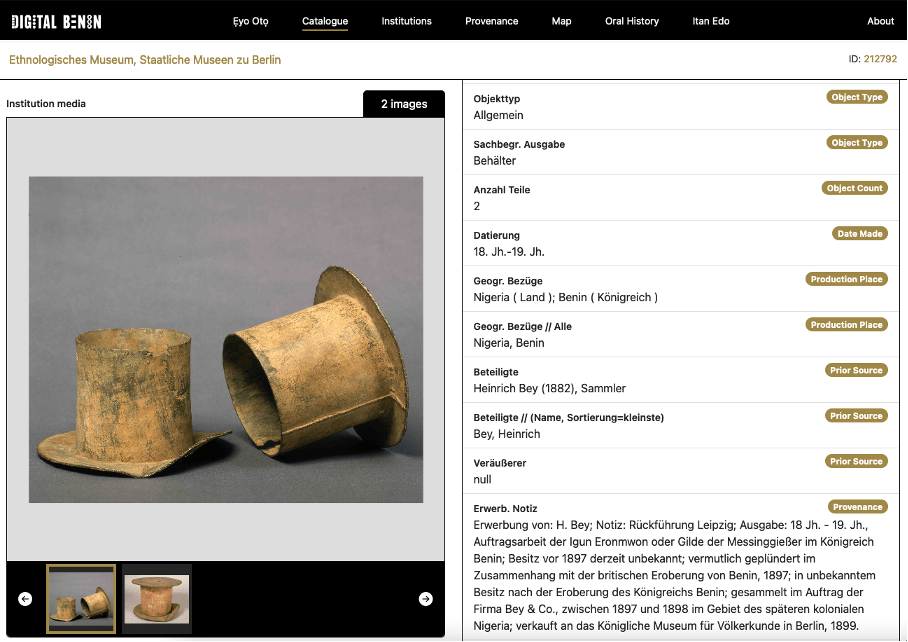Click the 2 images tab
Screen dimensions: 908x642
pyautogui.click(x=403, y=104)
